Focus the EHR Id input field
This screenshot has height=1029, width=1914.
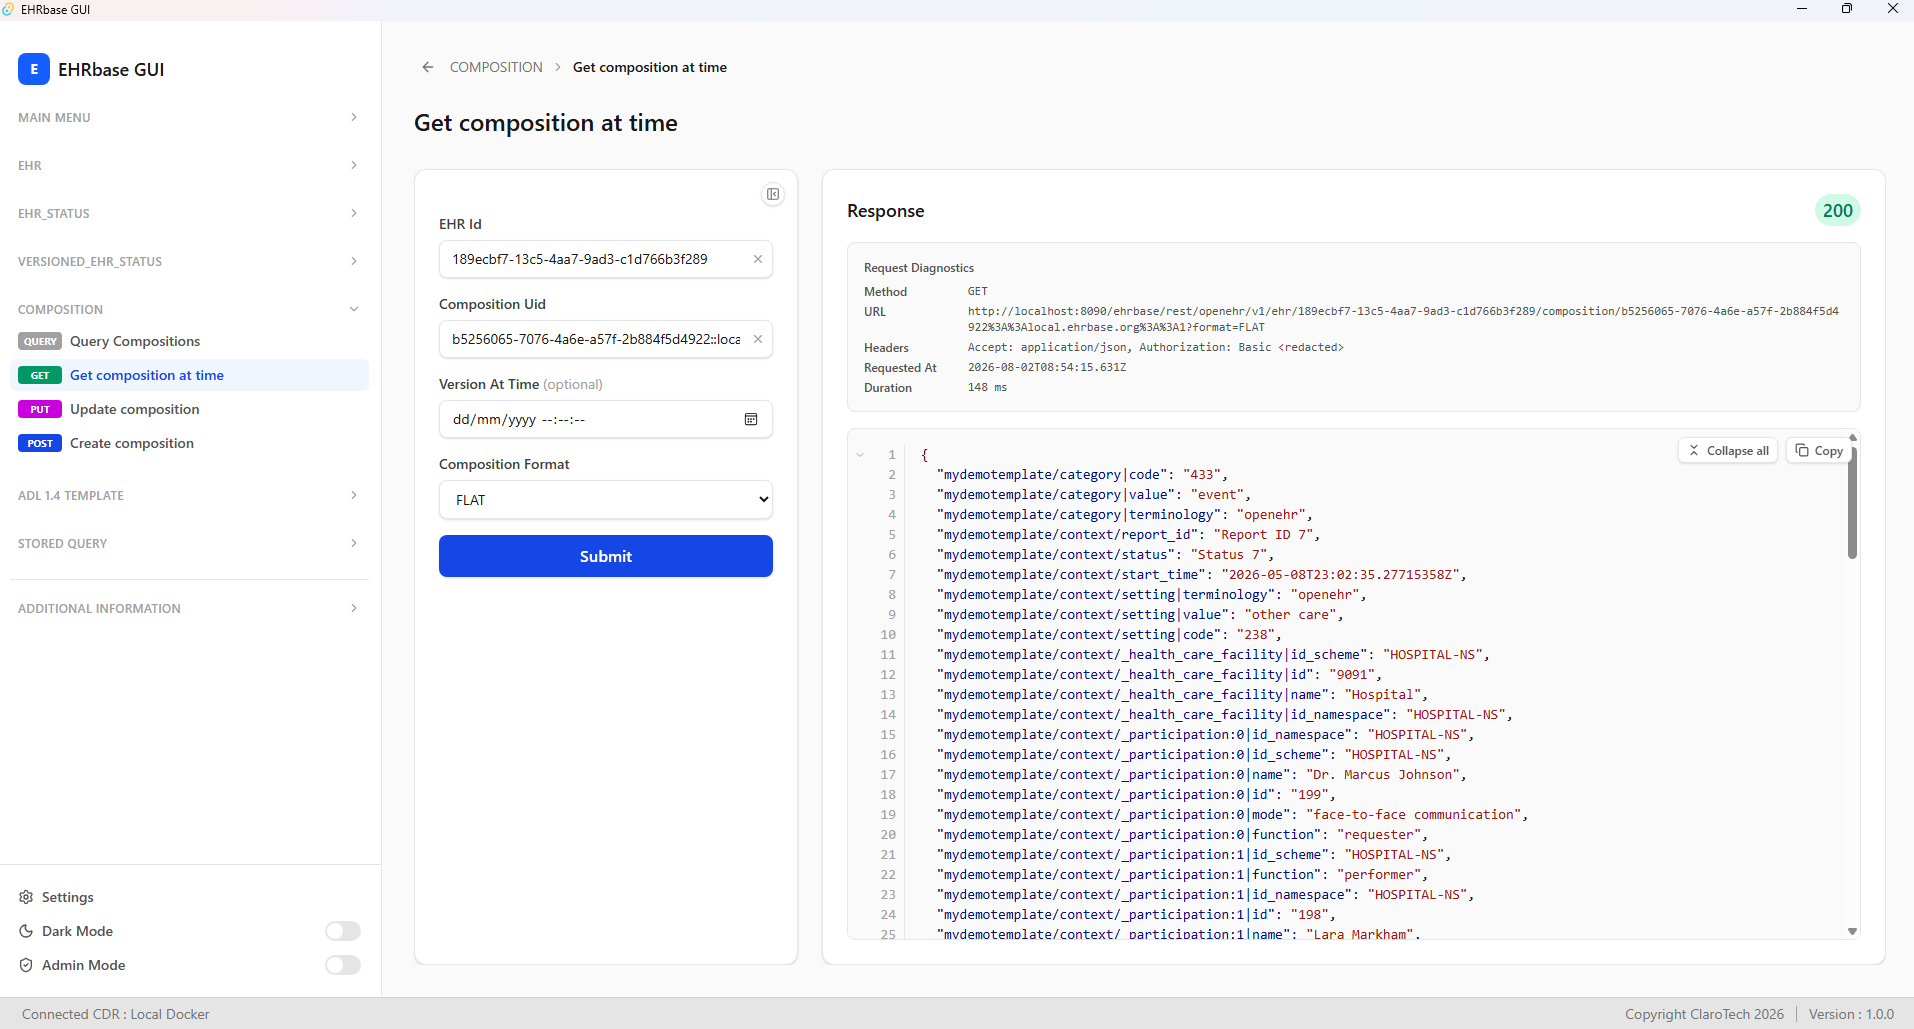click(x=606, y=259)
